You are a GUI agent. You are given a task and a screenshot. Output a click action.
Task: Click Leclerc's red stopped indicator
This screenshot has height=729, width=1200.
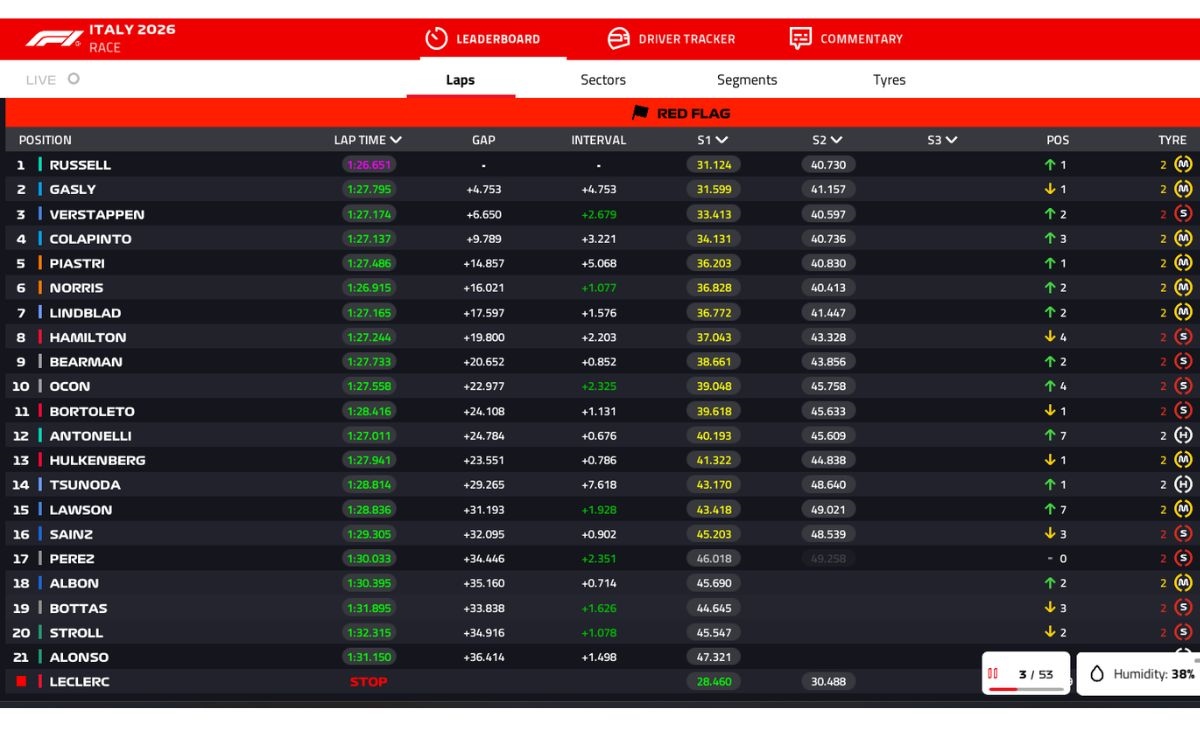tap(21, 681)
